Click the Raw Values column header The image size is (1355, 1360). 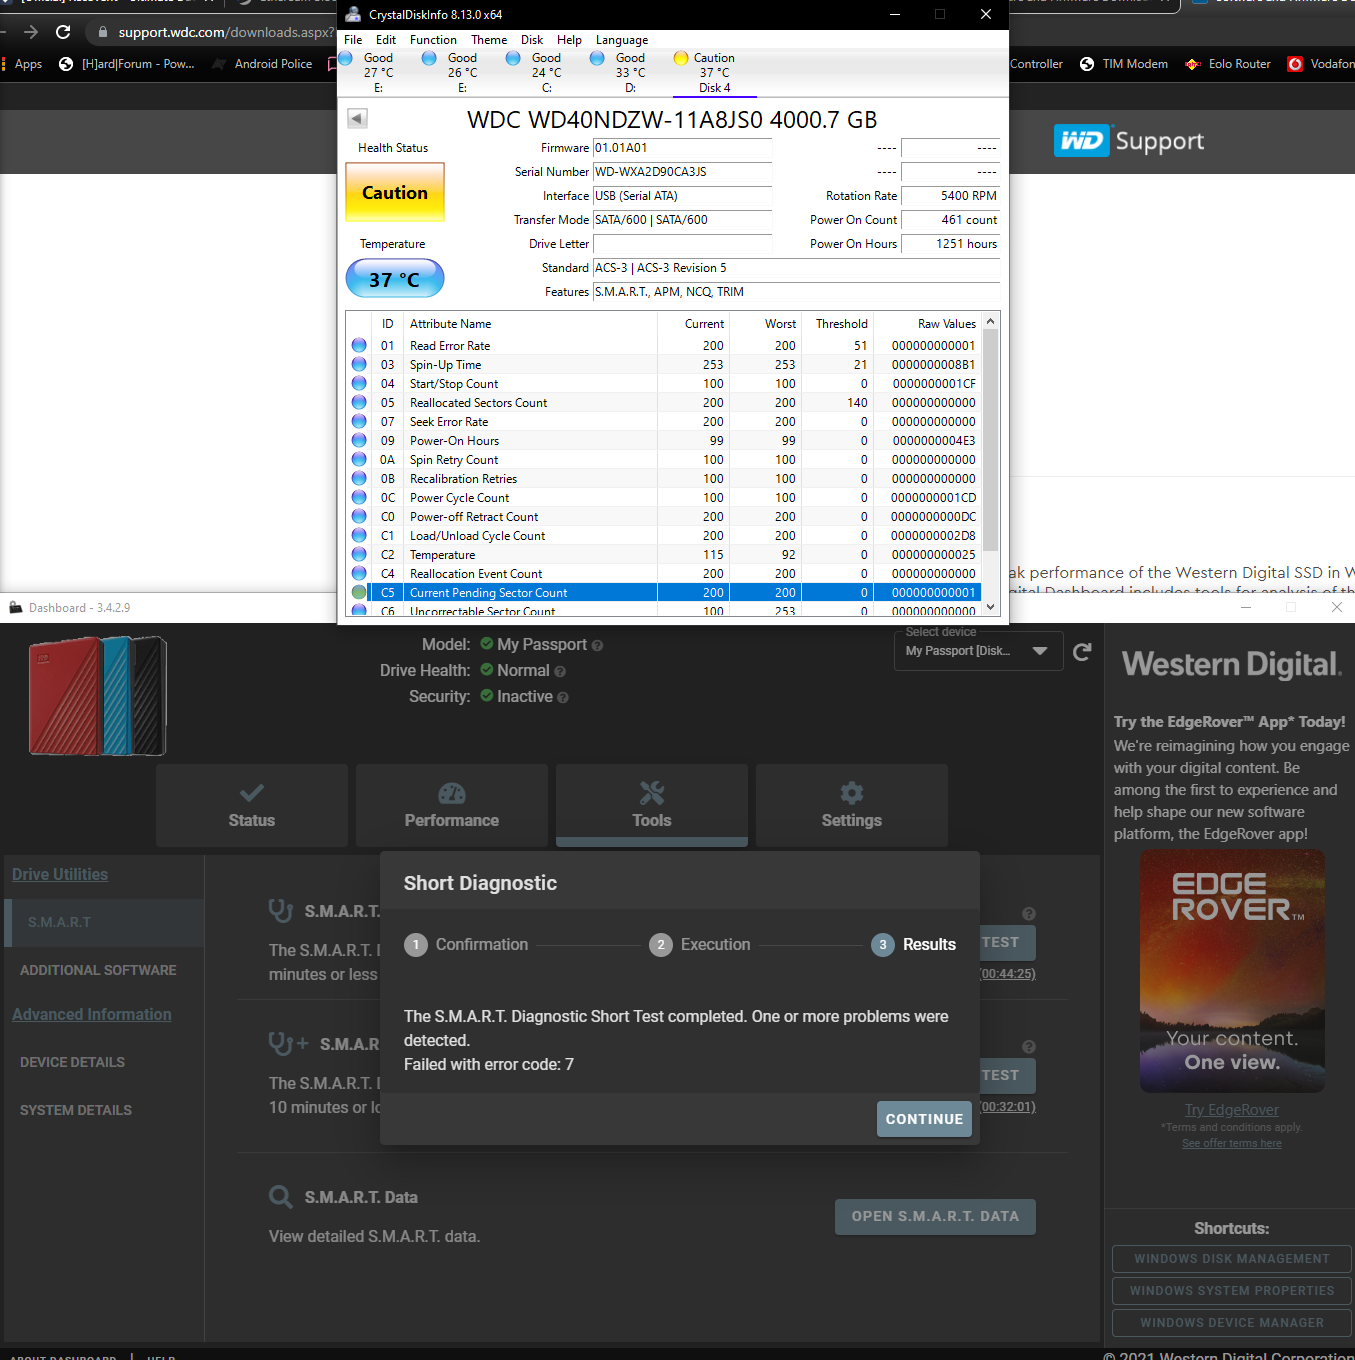(x=946, y=324)
